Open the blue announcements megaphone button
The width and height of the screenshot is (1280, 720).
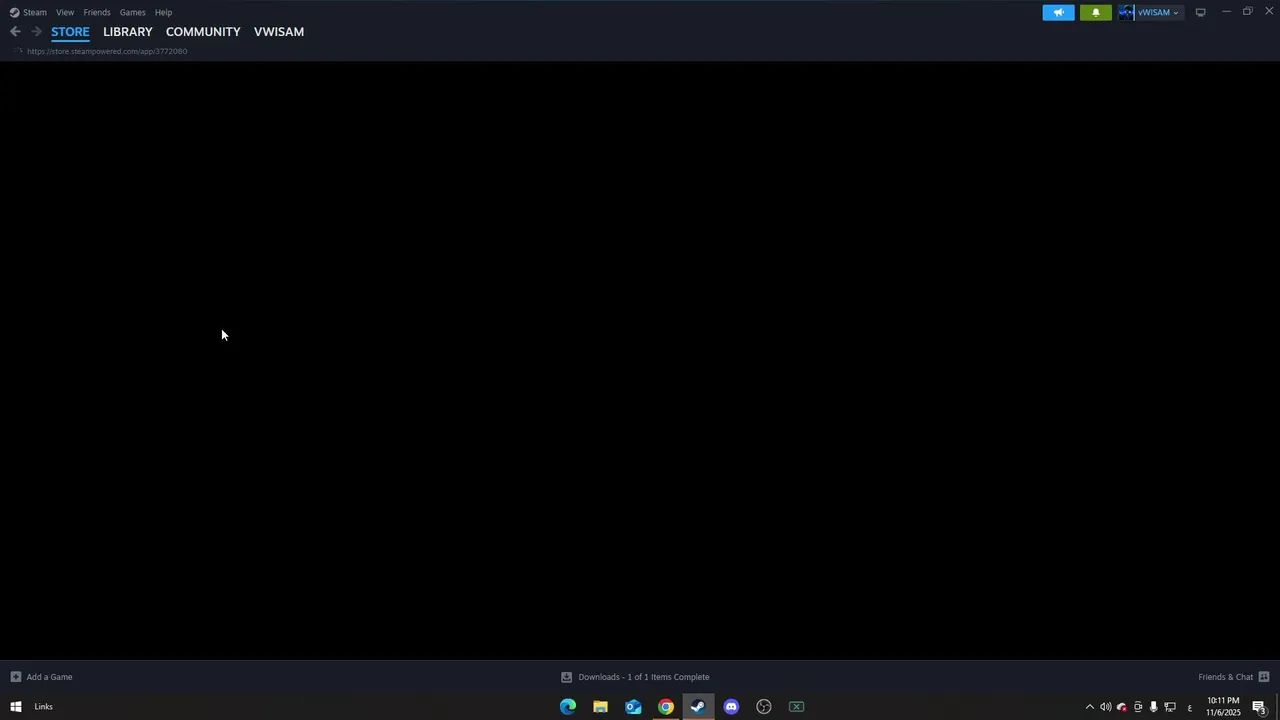coord(1058,12)
